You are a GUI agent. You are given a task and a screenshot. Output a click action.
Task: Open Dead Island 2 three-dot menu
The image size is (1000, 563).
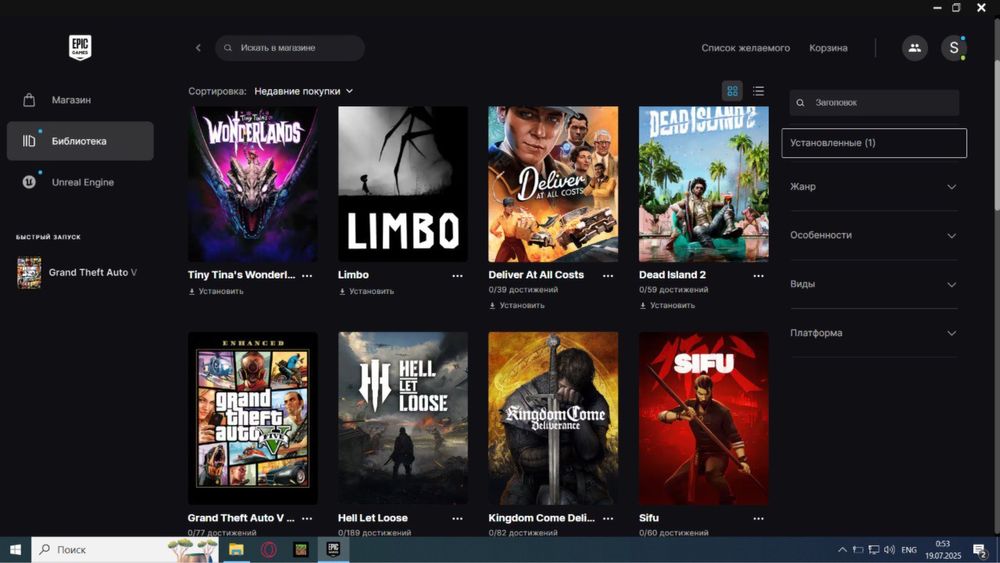pyautogui.click(x=758, y=275)
